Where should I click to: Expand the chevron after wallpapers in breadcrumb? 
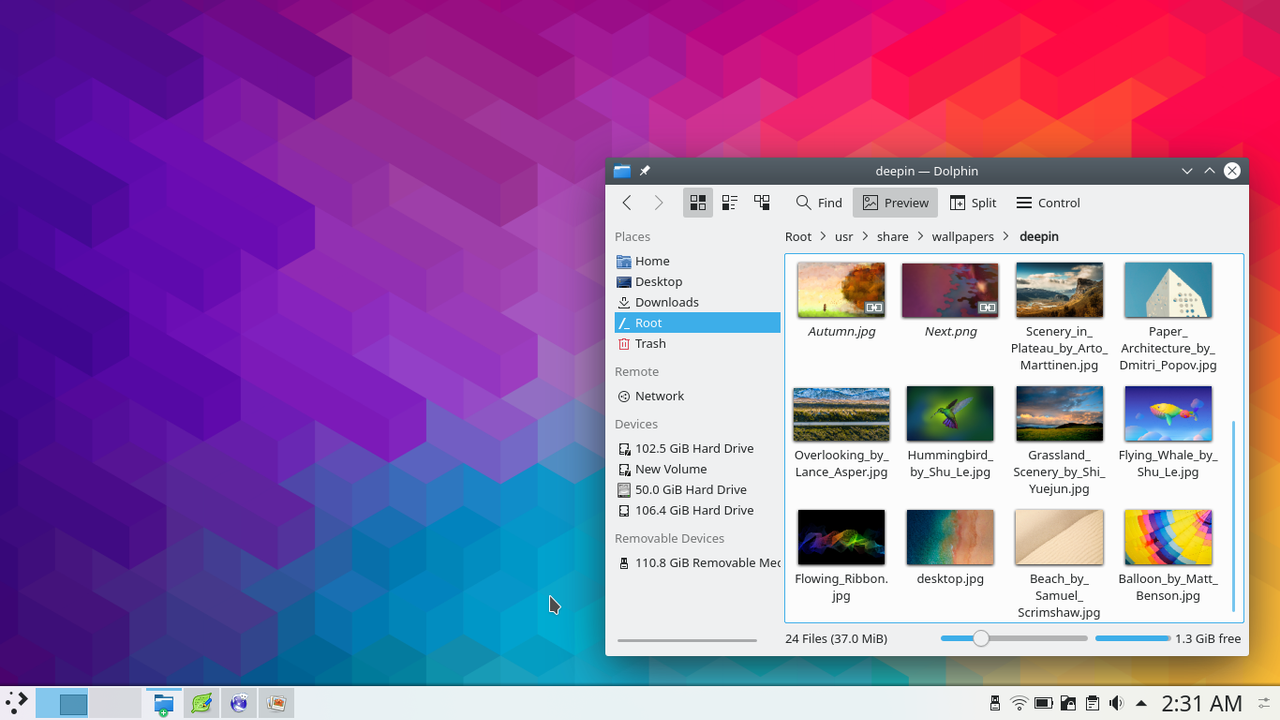(1007, 237)
